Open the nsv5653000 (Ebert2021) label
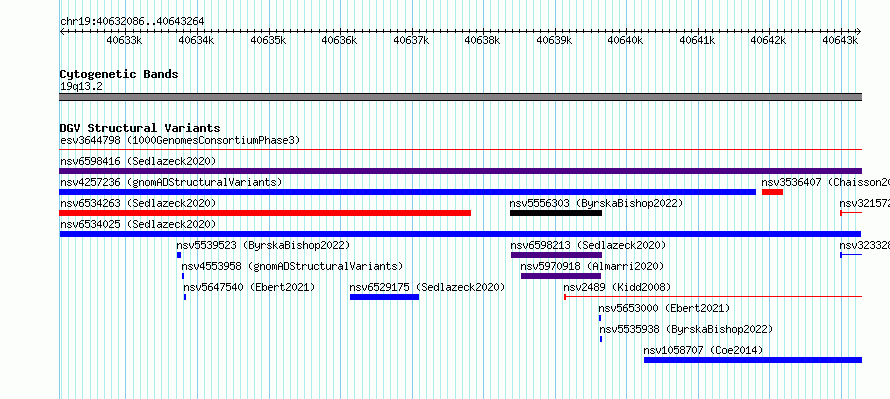 pyautogui.click(x=664, y=308)
